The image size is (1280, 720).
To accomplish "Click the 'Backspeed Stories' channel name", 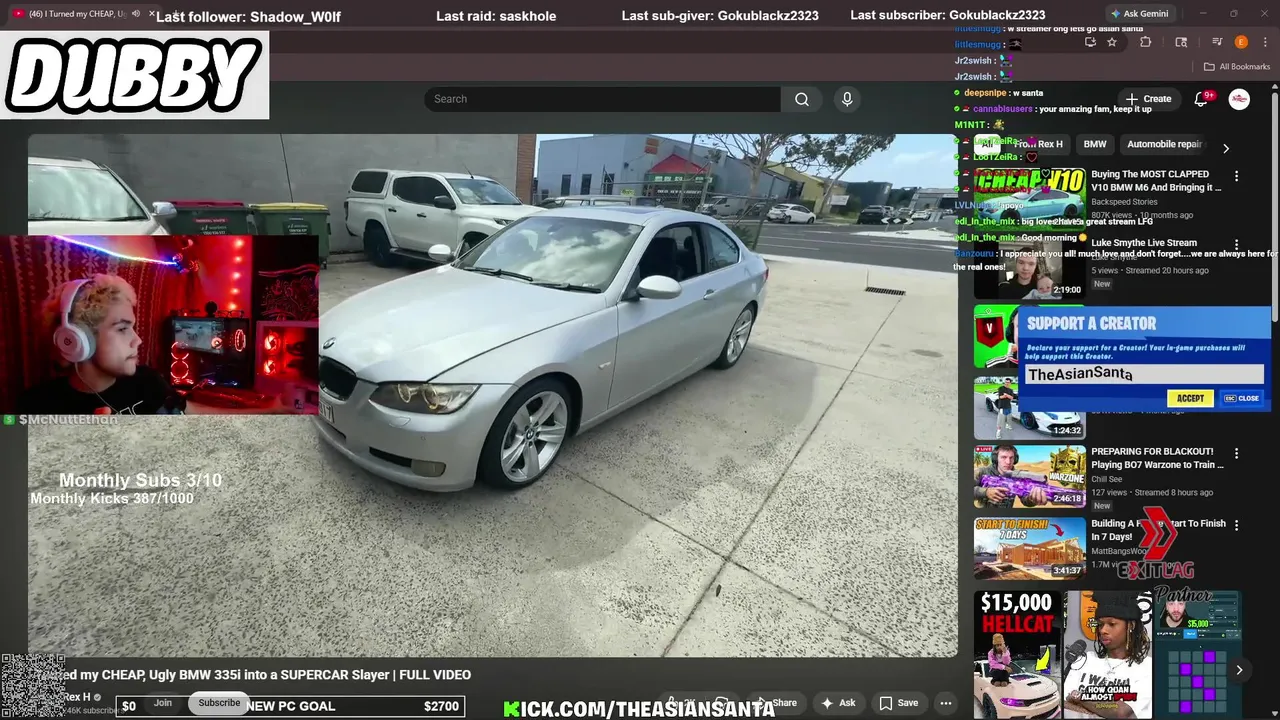I will pos(1124,202).
